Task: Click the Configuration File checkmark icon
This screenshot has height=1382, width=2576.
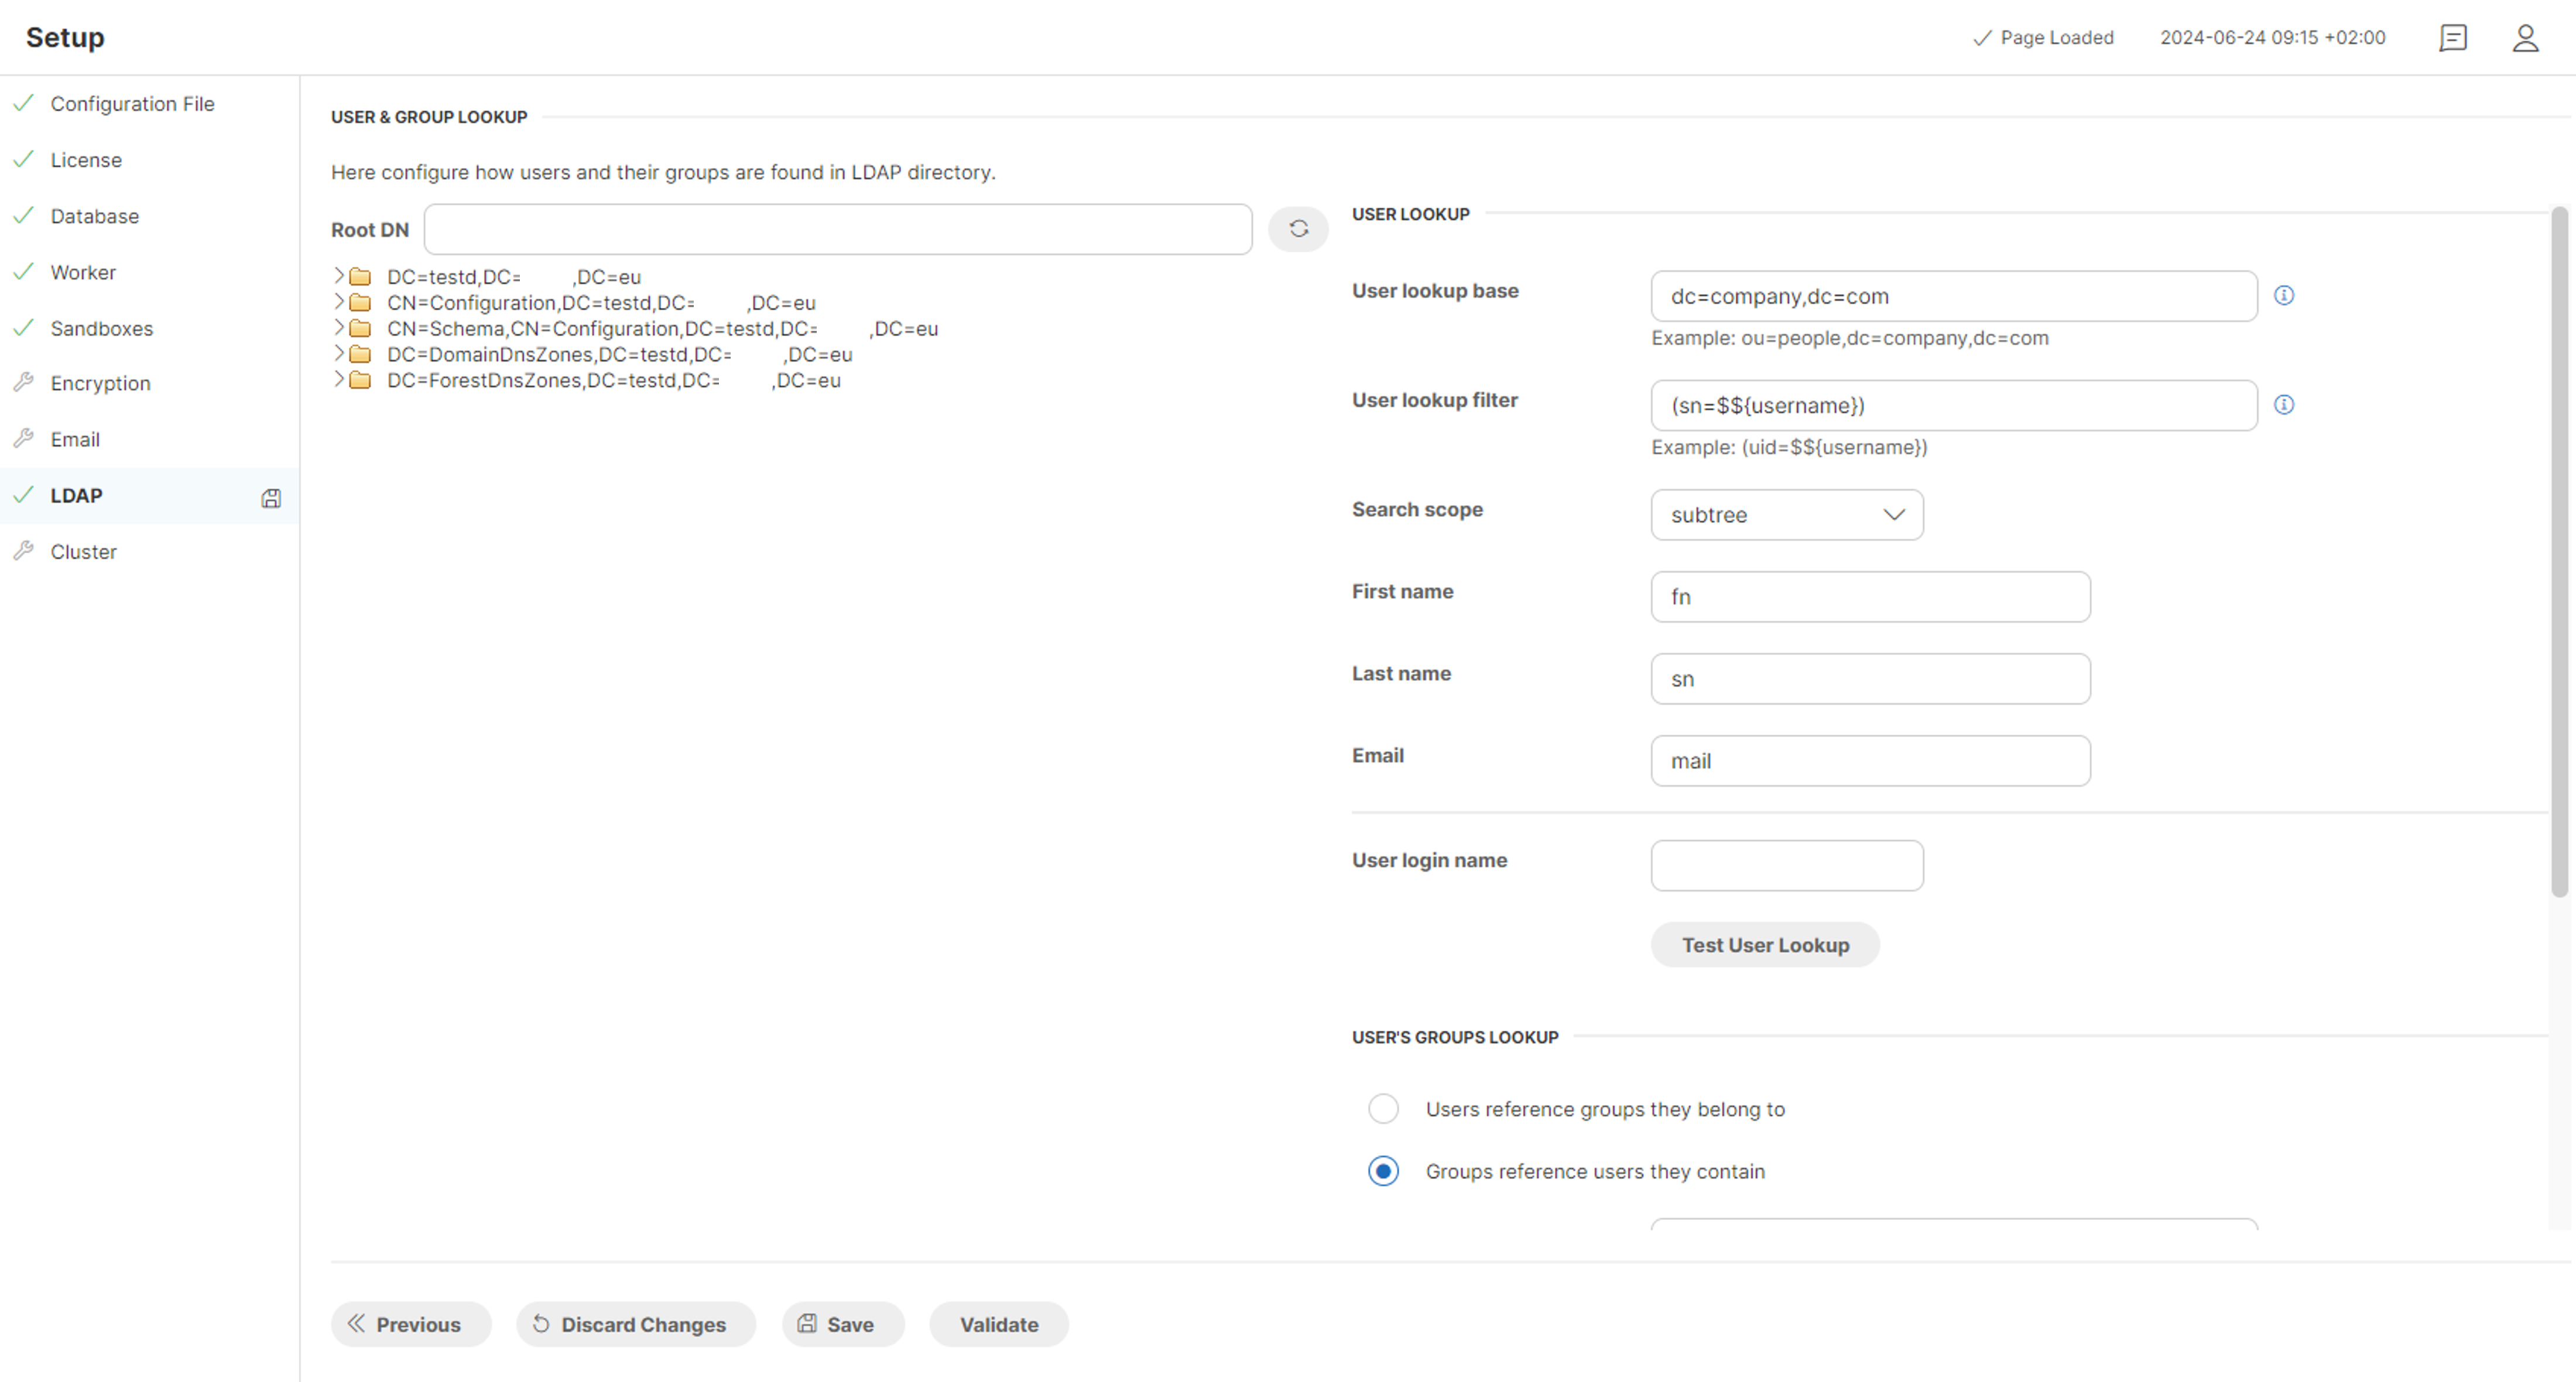Action: click(x=26, y=104)
